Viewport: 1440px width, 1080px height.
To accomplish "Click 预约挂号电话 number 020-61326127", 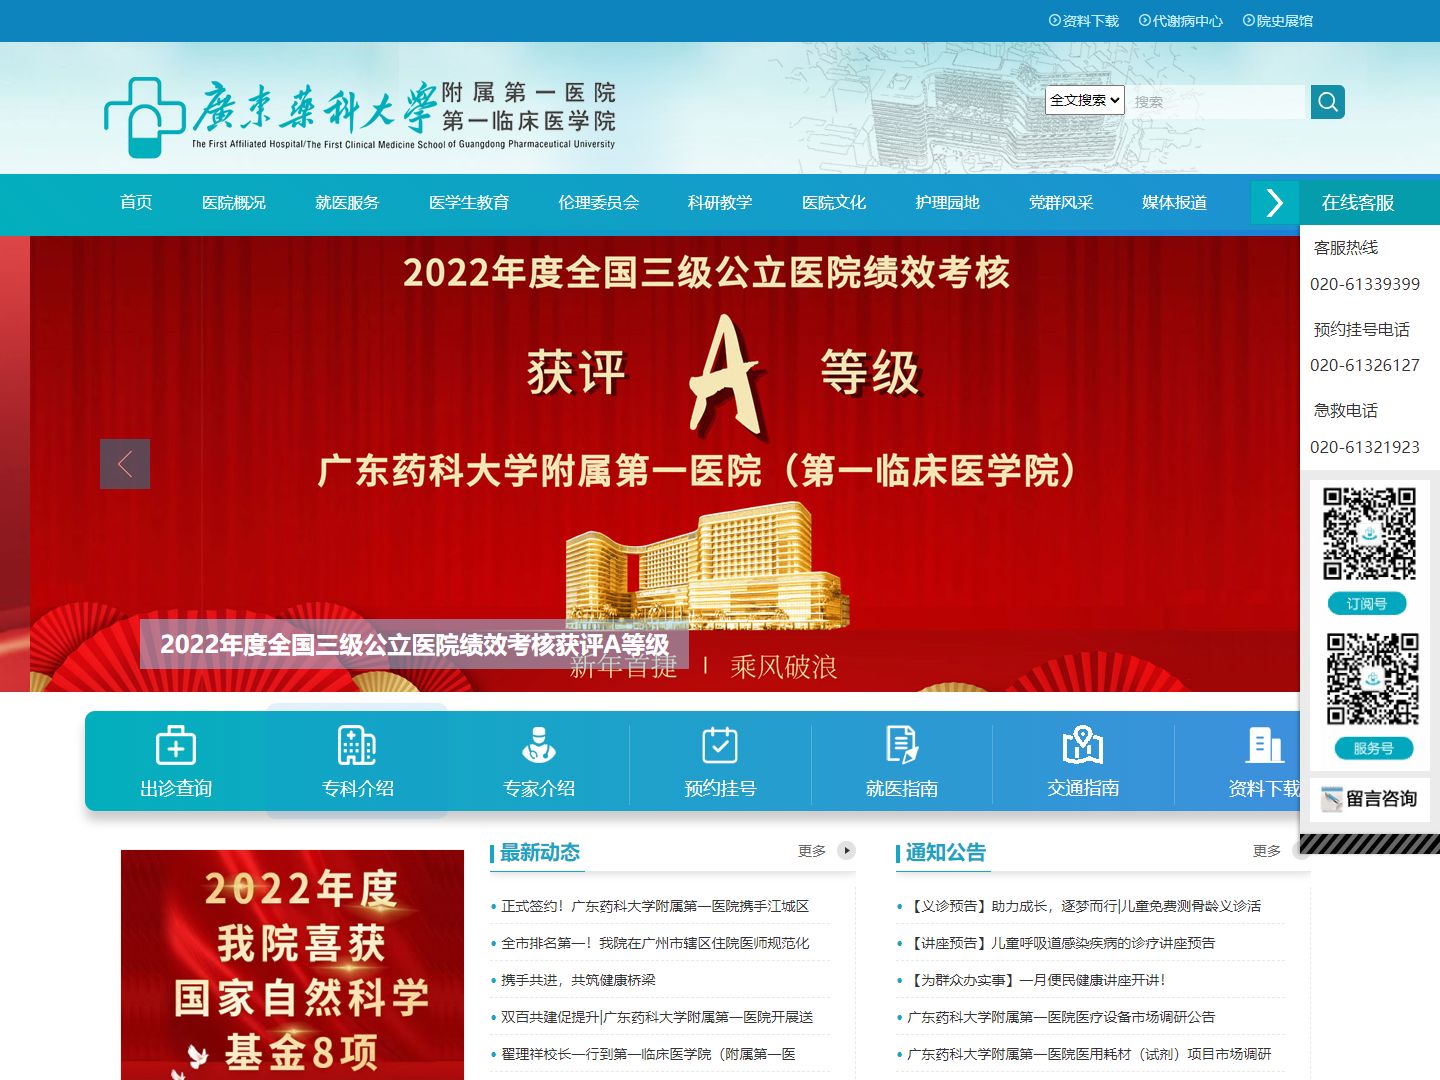I will pos(1365,365).
